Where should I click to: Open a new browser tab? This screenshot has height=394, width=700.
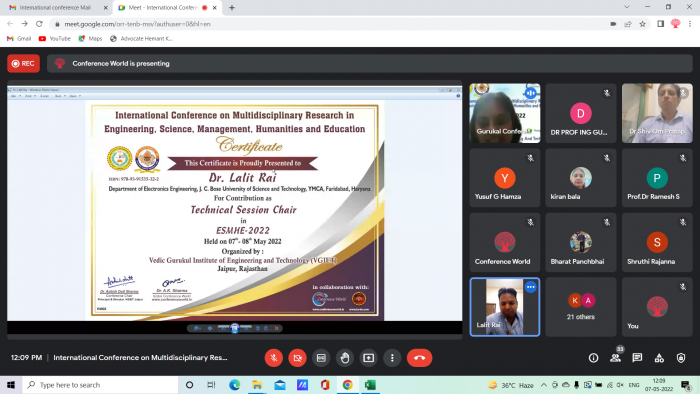tap(232, 8)
